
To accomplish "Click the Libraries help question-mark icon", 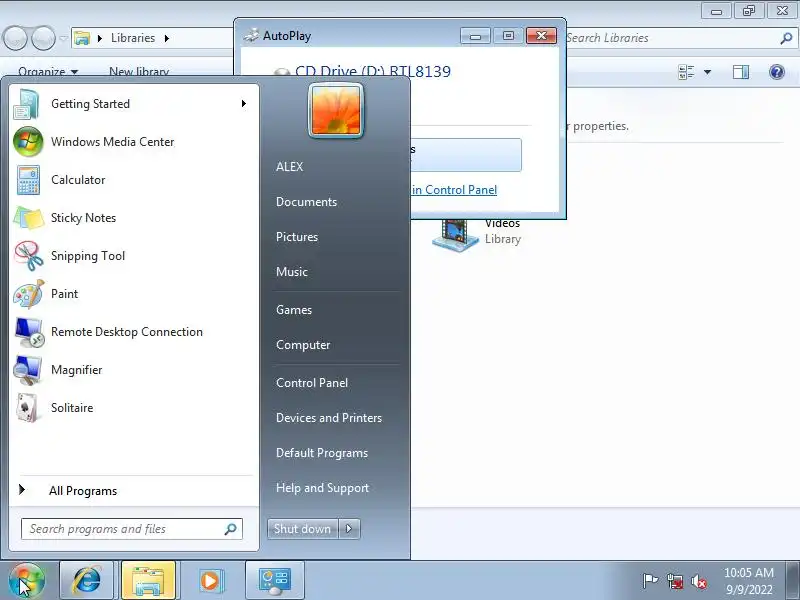I will pos(777,72).
